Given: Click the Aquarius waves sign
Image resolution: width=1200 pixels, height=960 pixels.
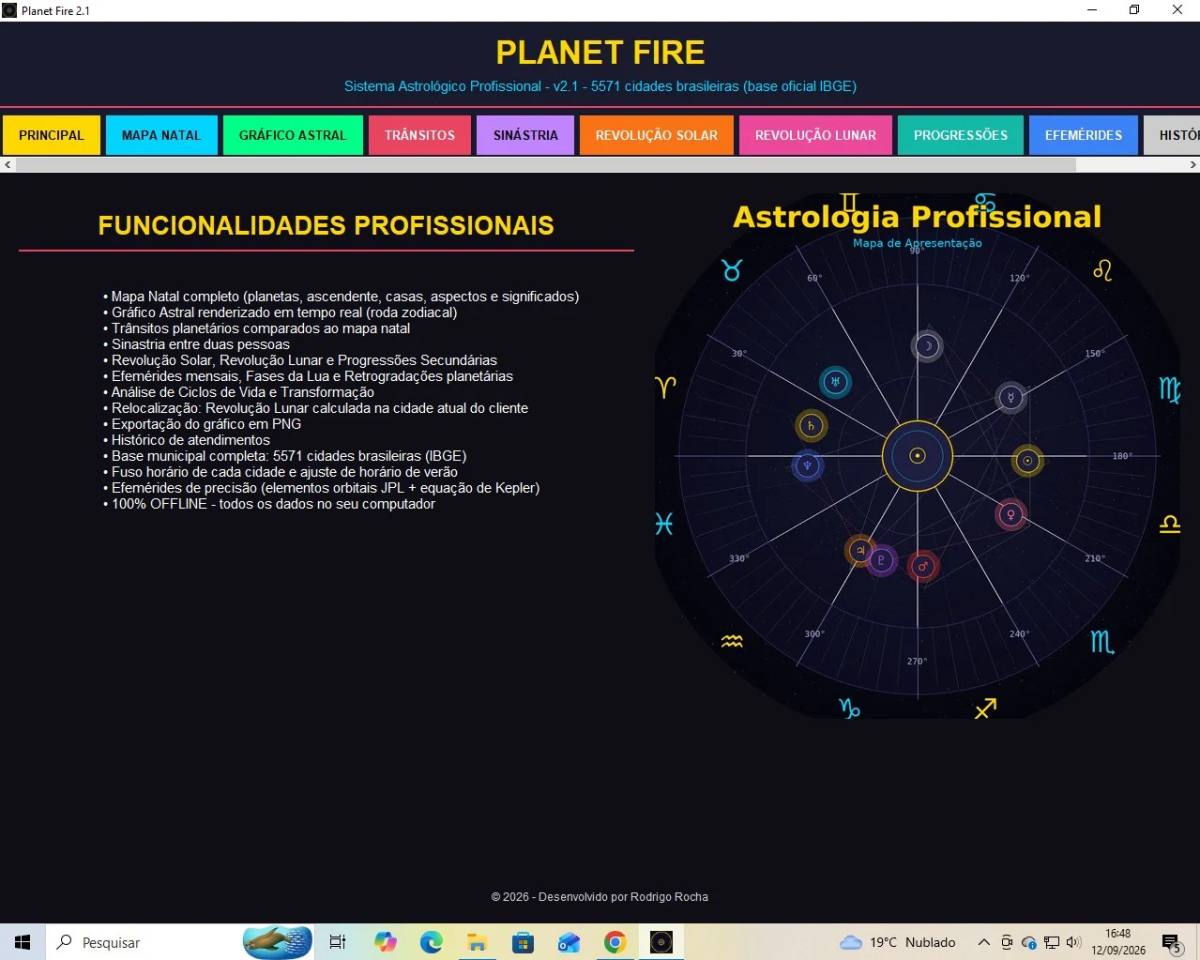Looking at the screenshot, I should pos(732,642).
